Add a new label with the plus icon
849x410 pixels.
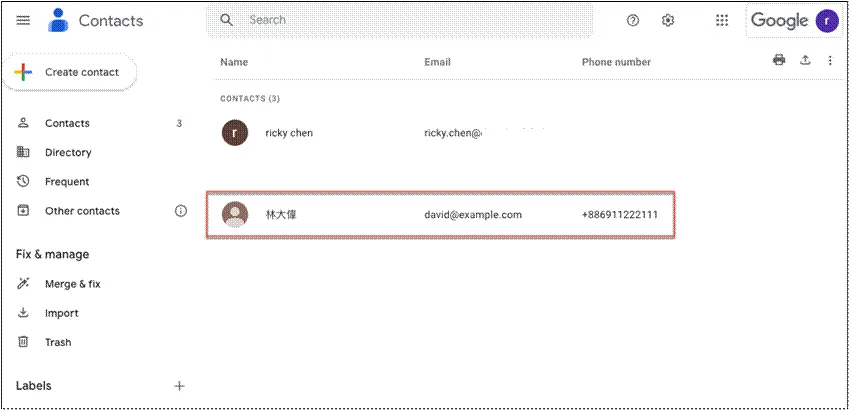point(179,386)
